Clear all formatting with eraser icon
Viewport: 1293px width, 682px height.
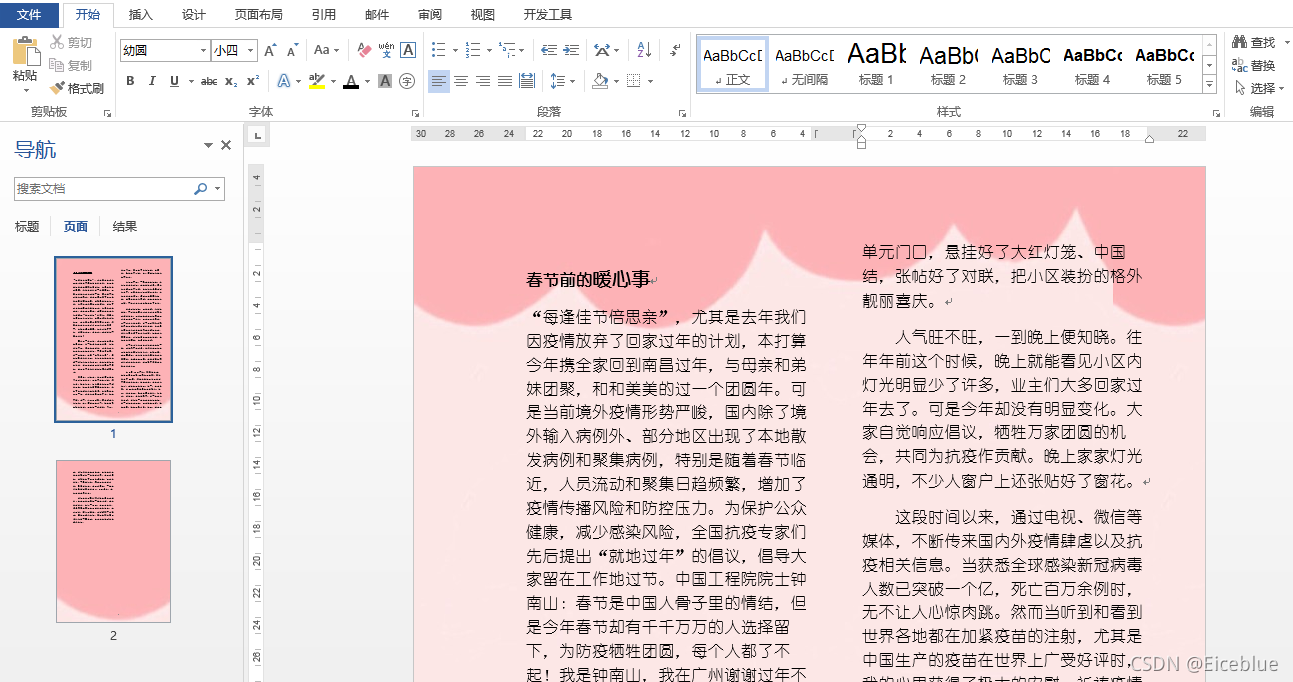(364, 50)
